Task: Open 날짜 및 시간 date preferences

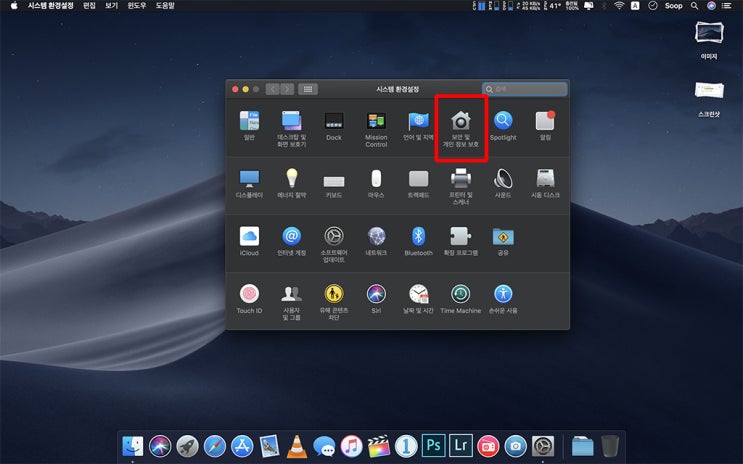Action: [x=418, y=299]
